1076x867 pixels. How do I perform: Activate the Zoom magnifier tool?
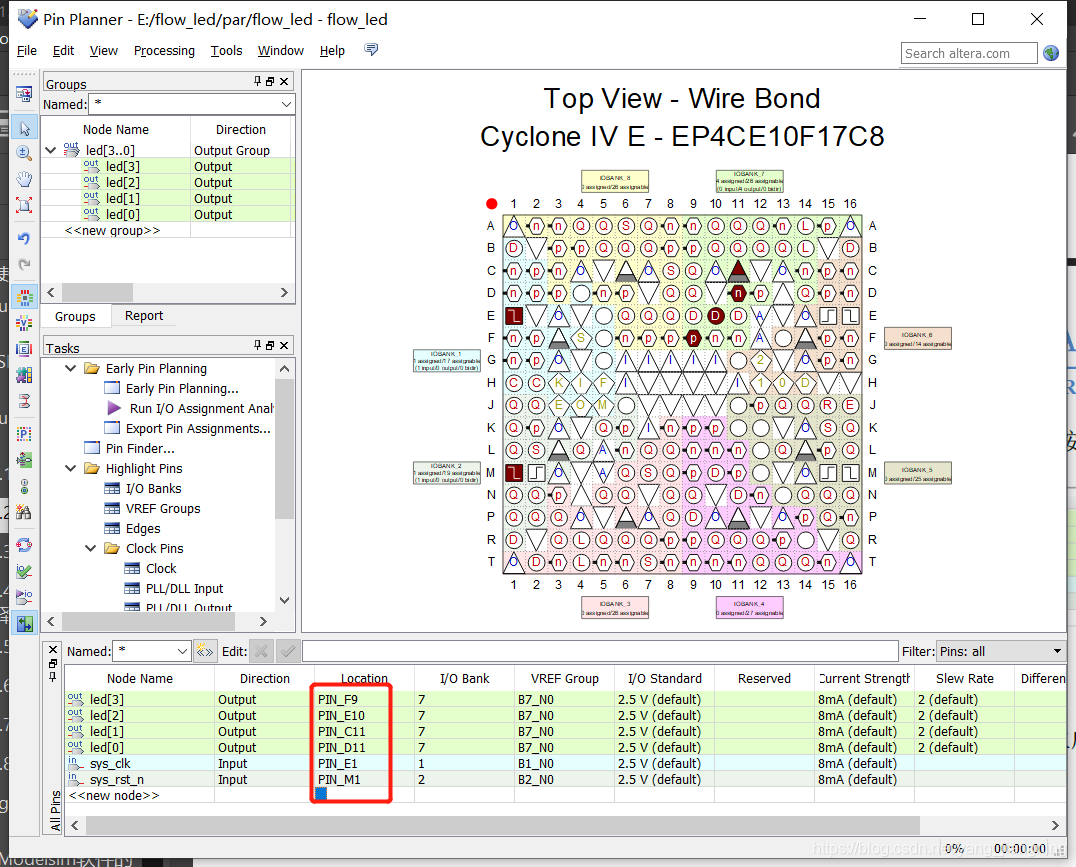24,153
